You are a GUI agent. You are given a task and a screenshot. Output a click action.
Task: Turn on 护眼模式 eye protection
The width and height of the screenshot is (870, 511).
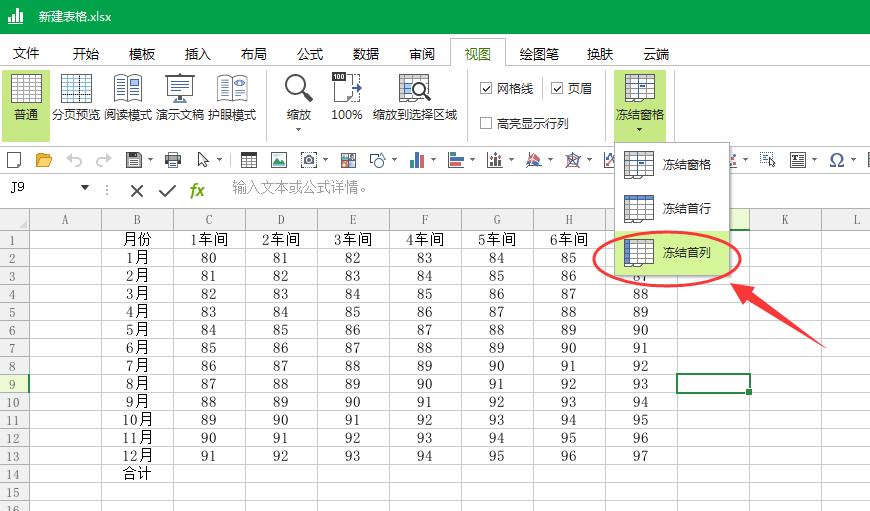tap(232, 99)
